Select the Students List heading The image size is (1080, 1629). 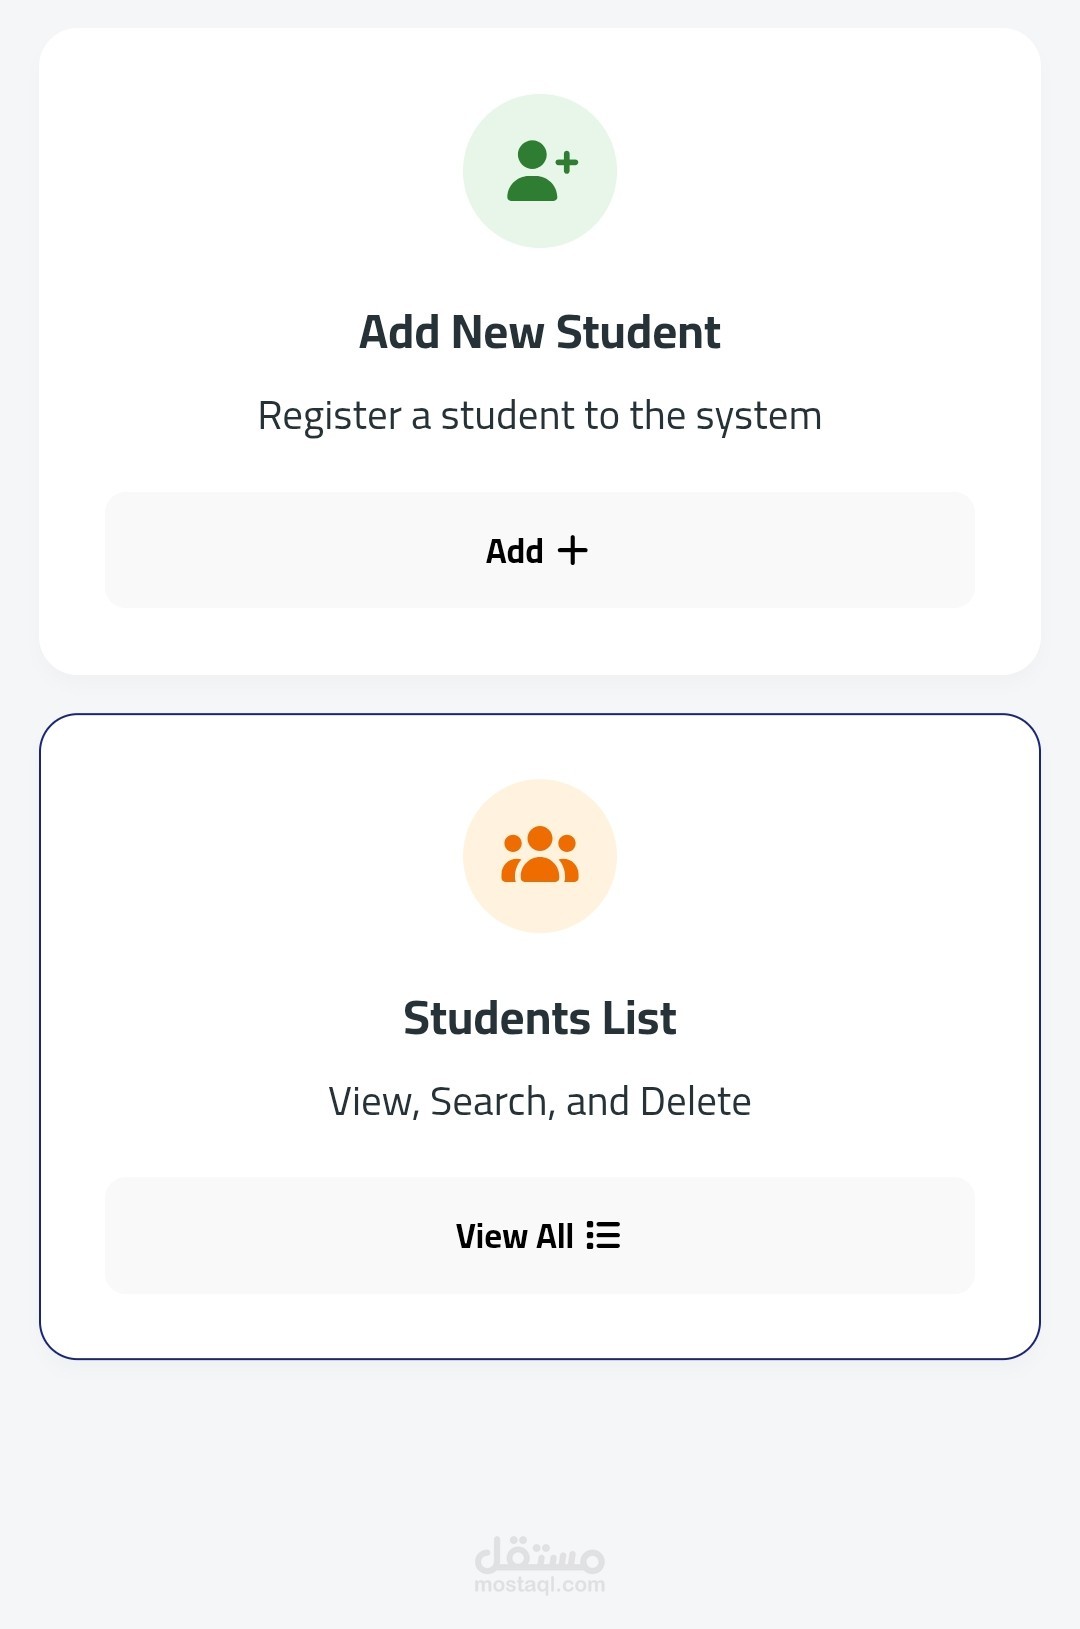coord(540,1018)
